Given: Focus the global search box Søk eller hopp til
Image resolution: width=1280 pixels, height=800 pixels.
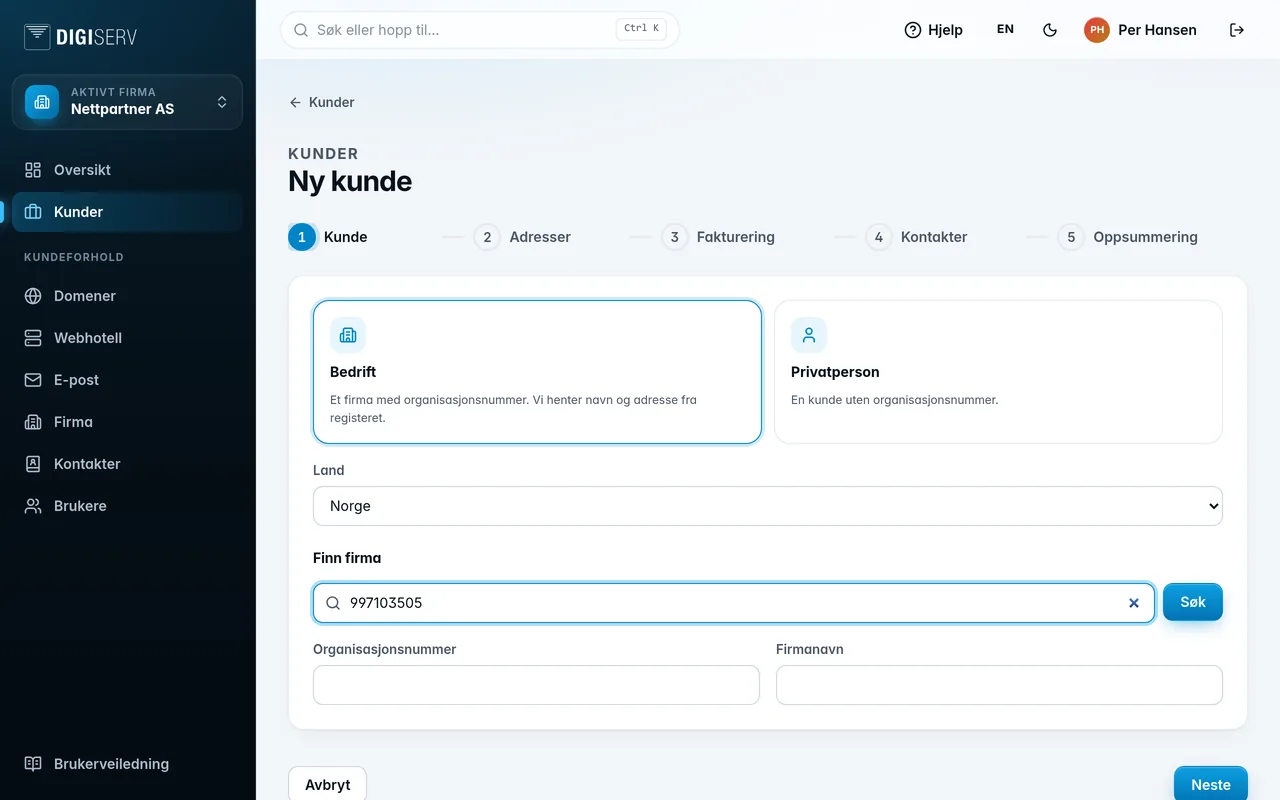Looking at the screenshot, I should (x=480, y=30).
